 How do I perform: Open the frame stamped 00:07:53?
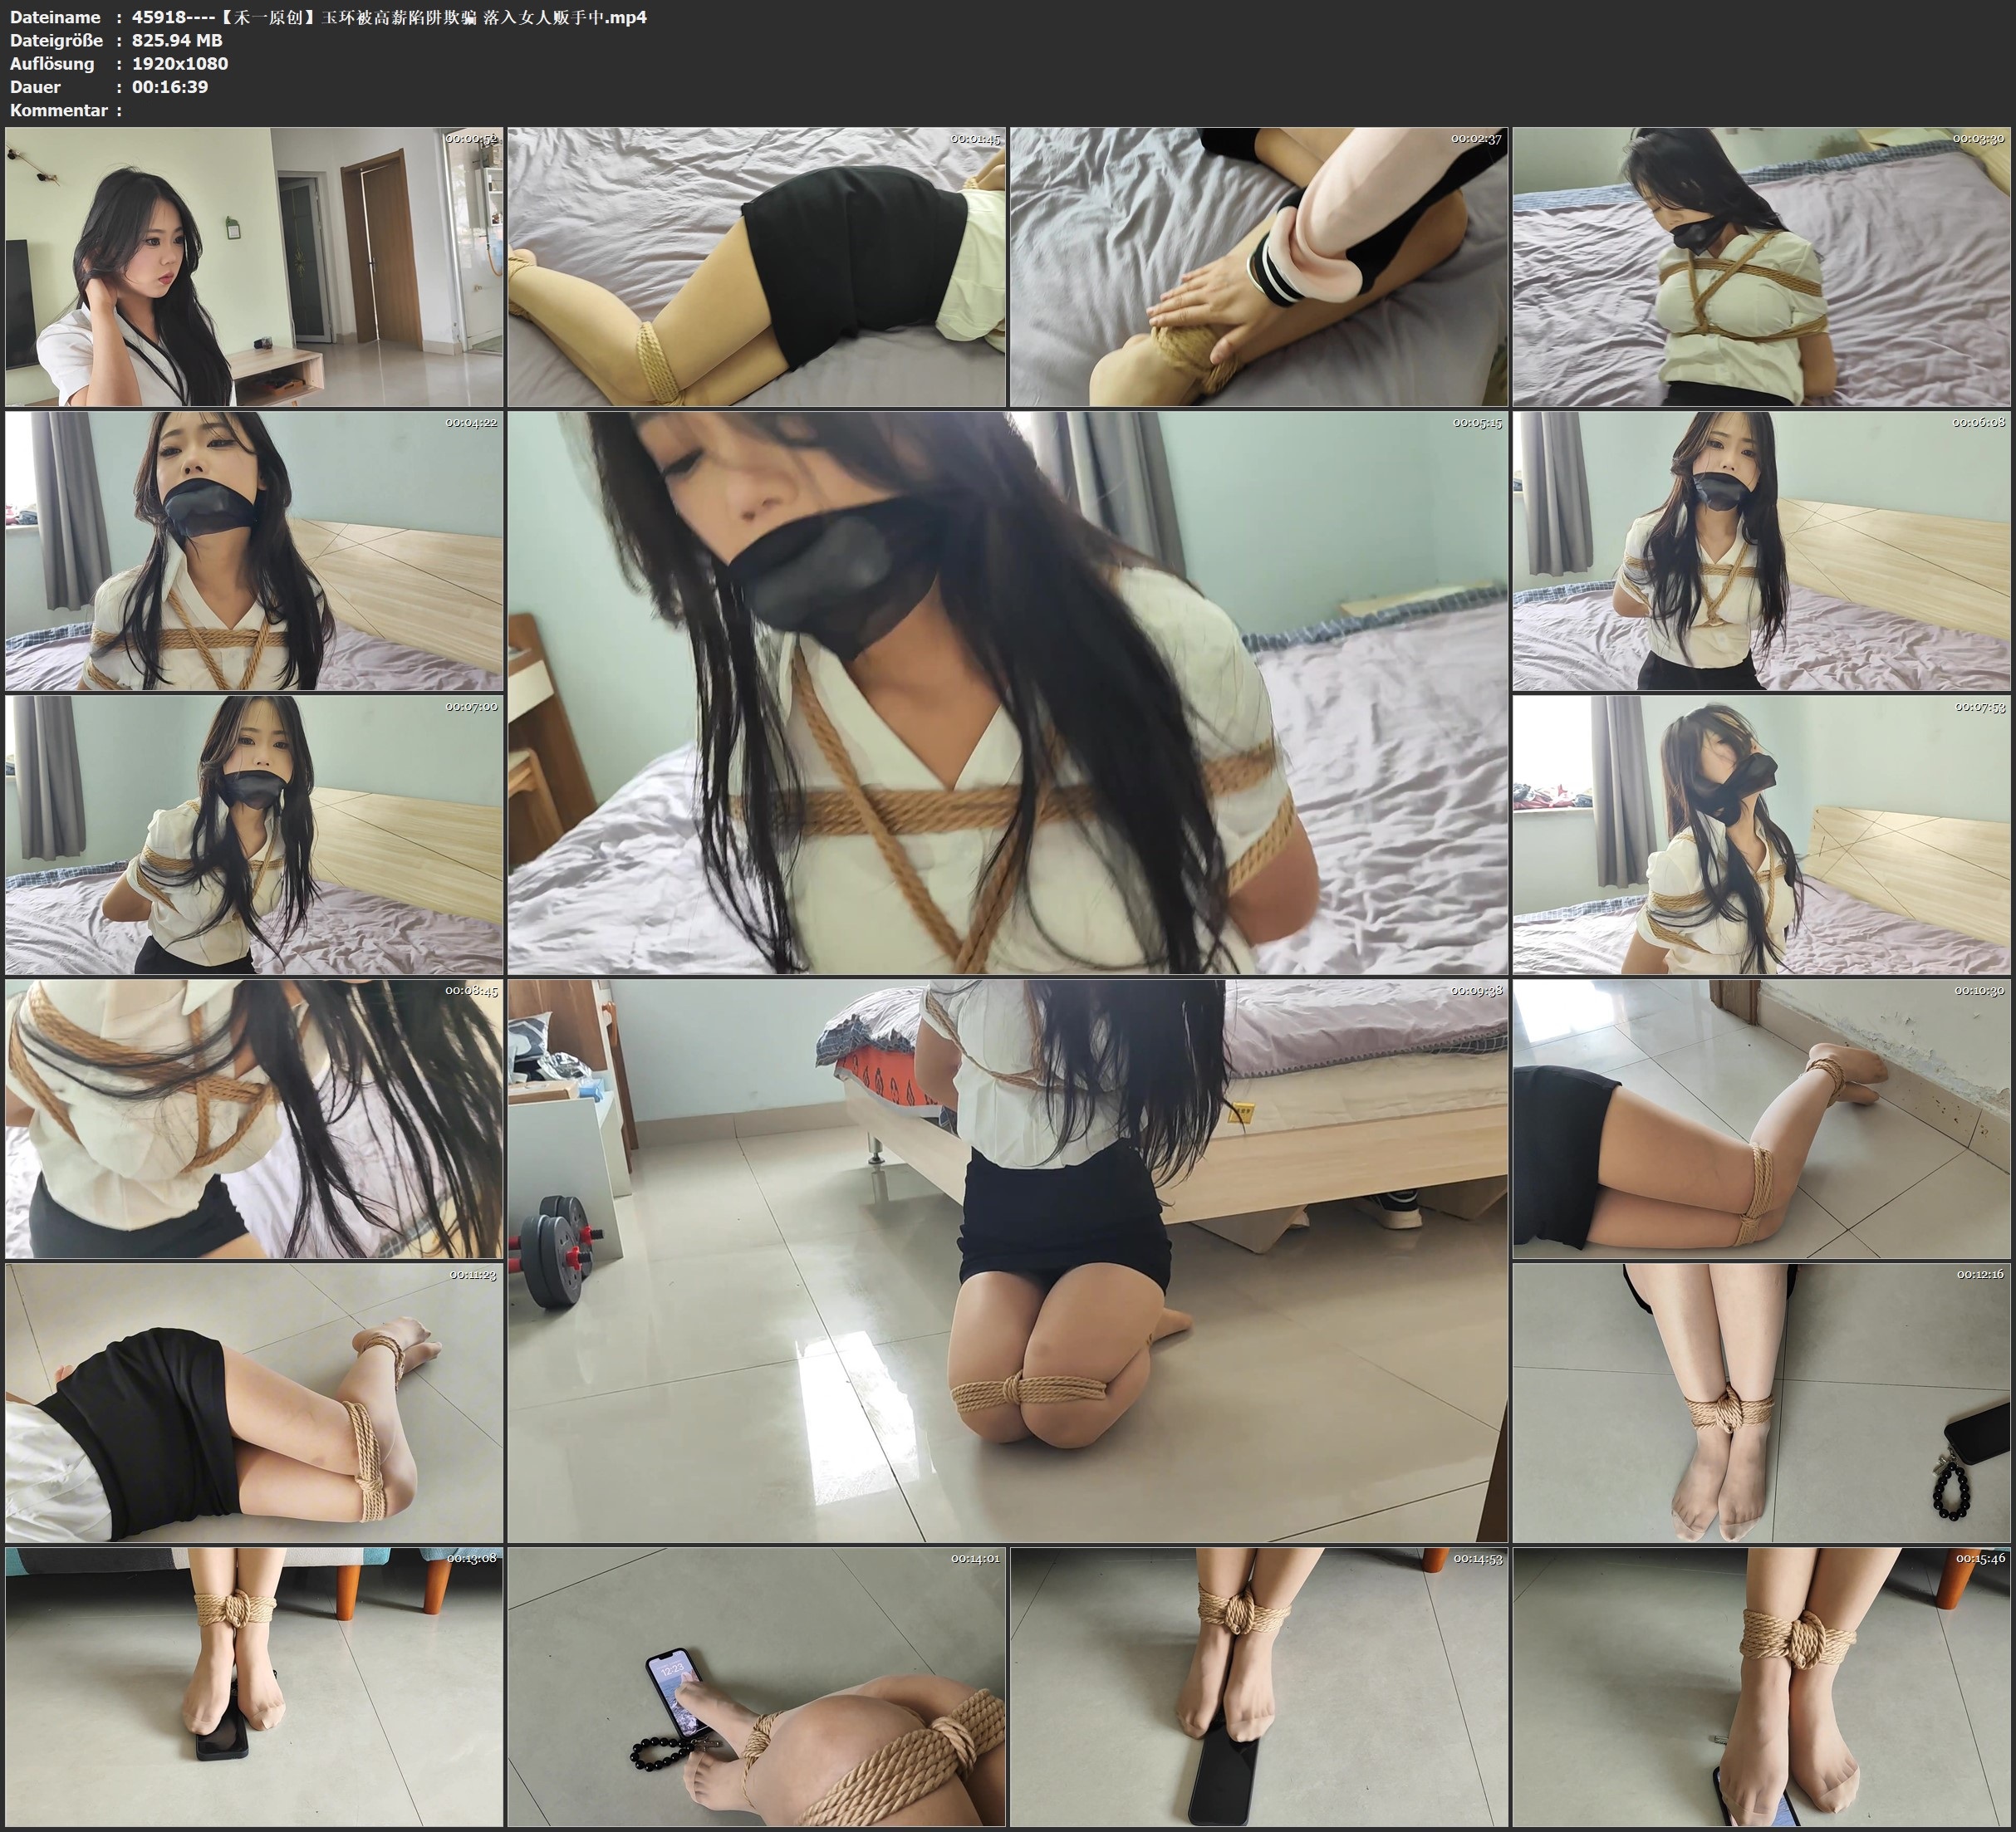1761,835
